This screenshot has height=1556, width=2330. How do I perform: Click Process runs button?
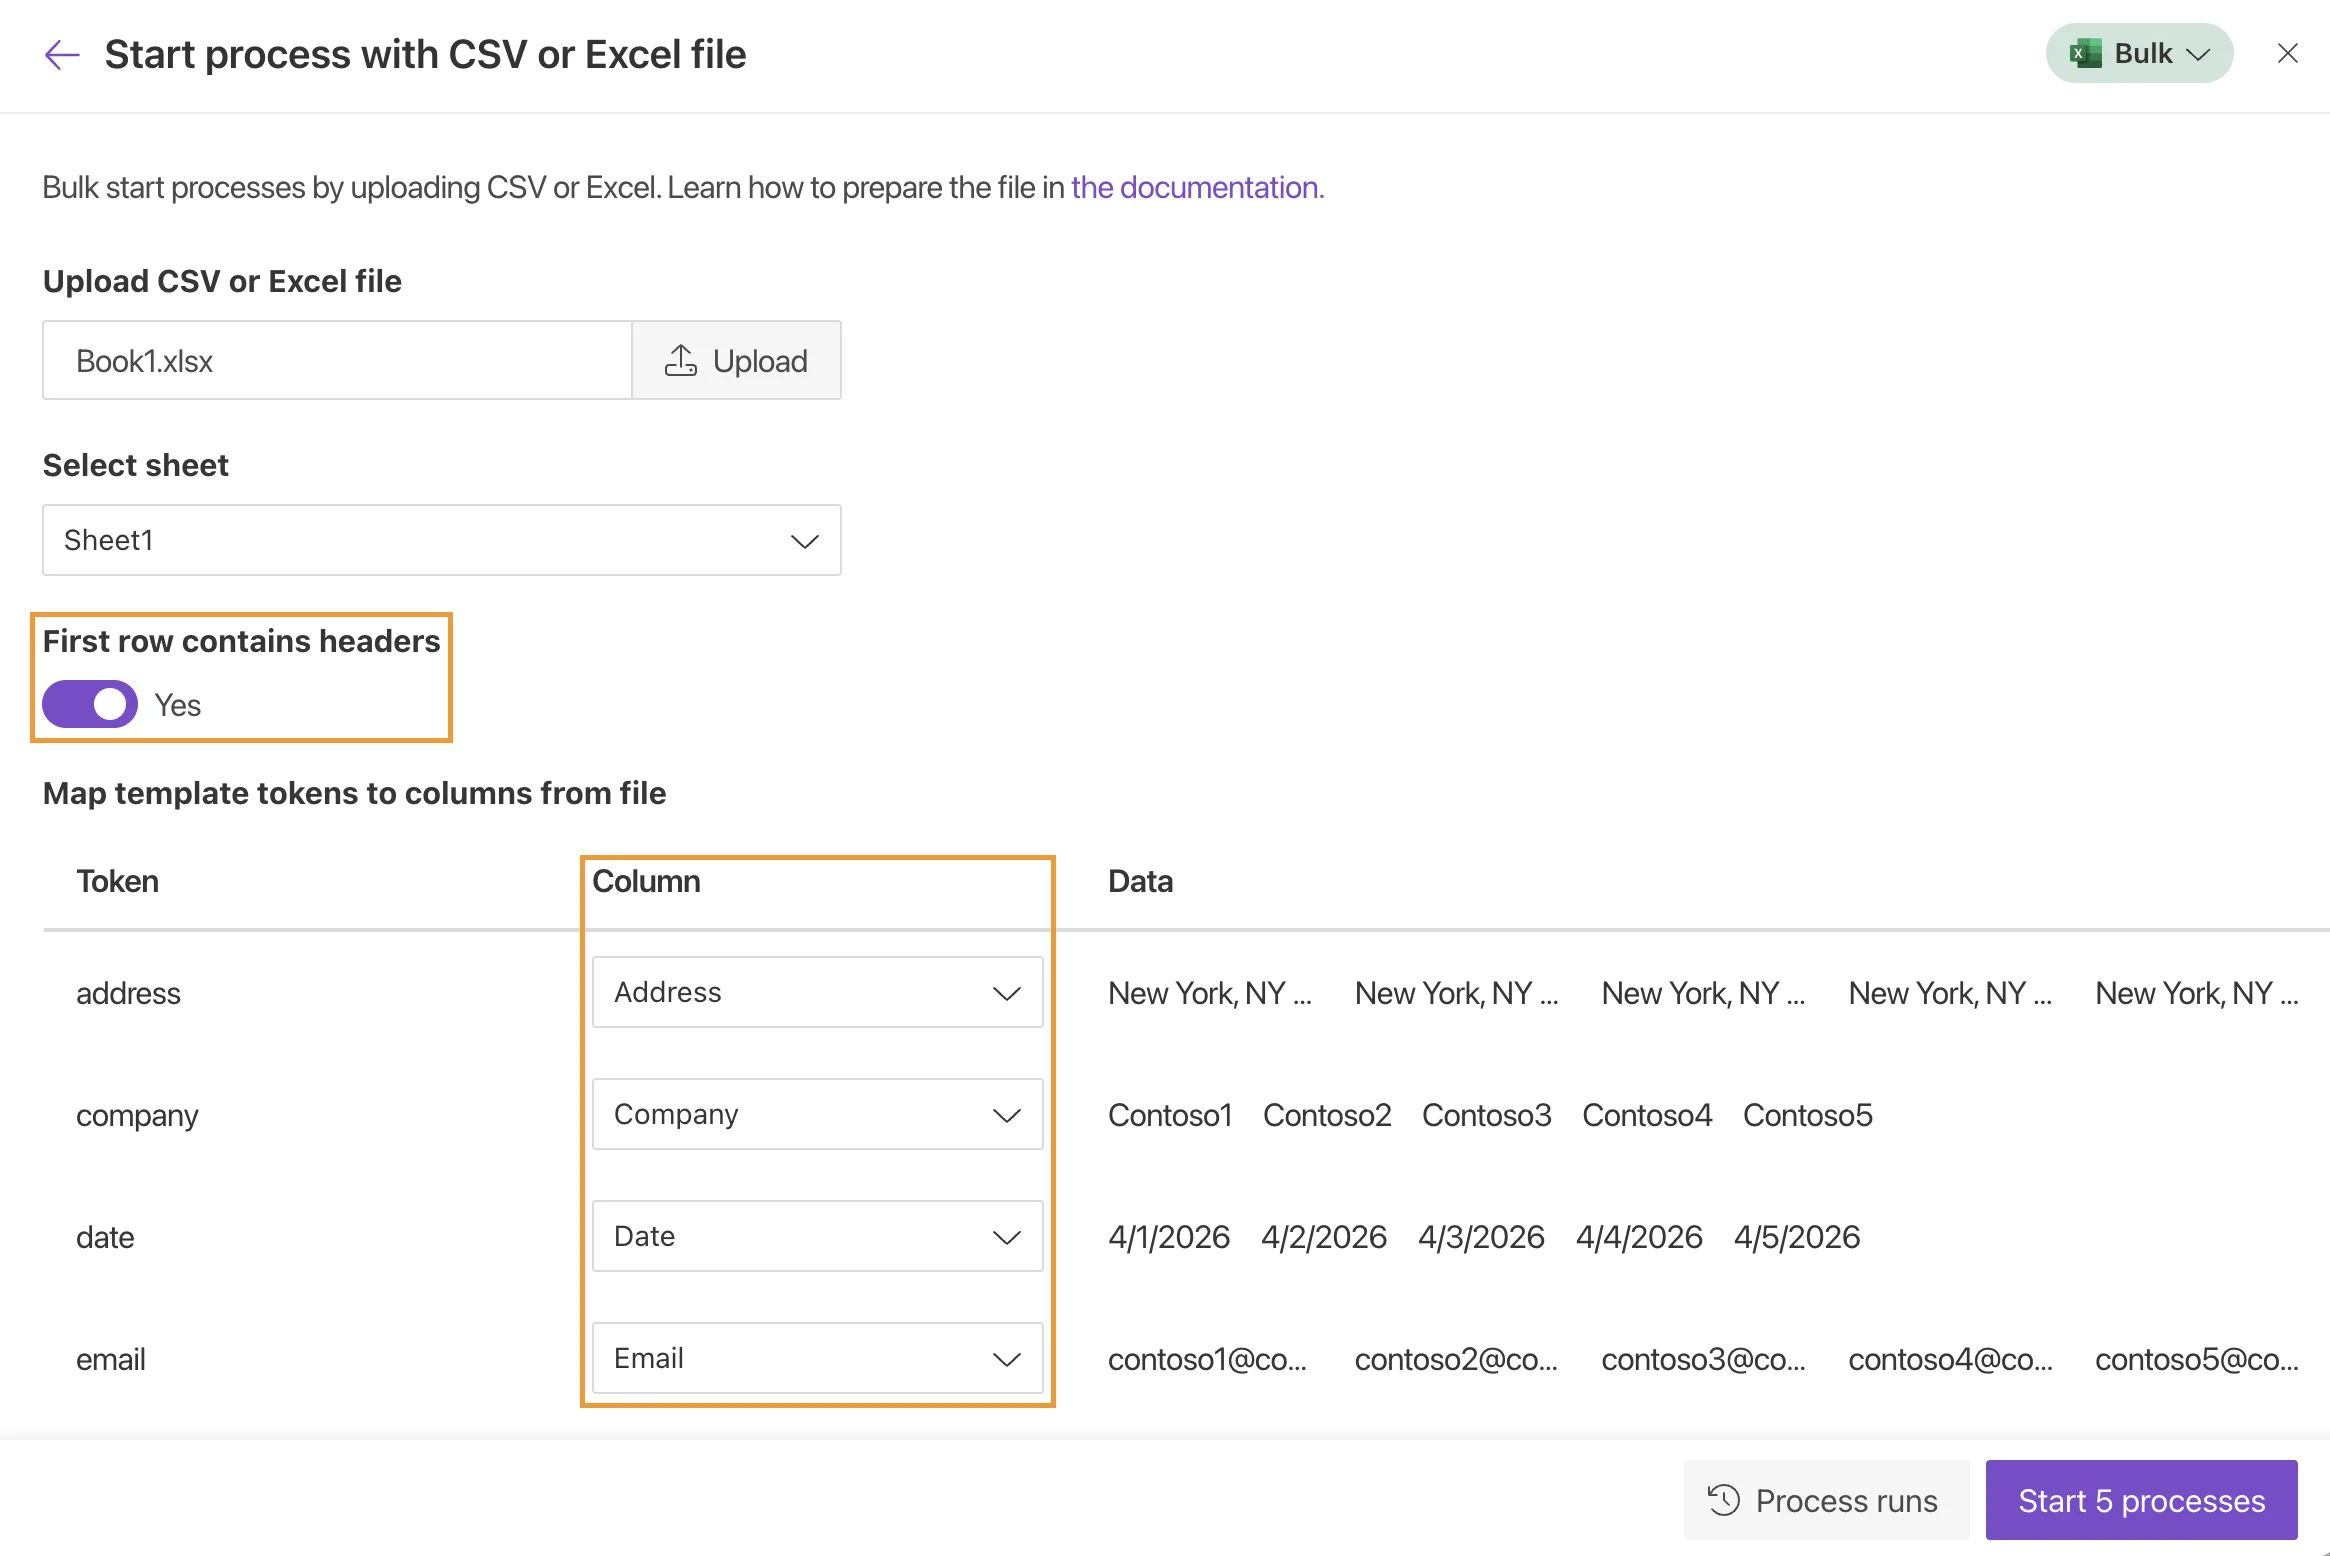click(1826, 1500)
